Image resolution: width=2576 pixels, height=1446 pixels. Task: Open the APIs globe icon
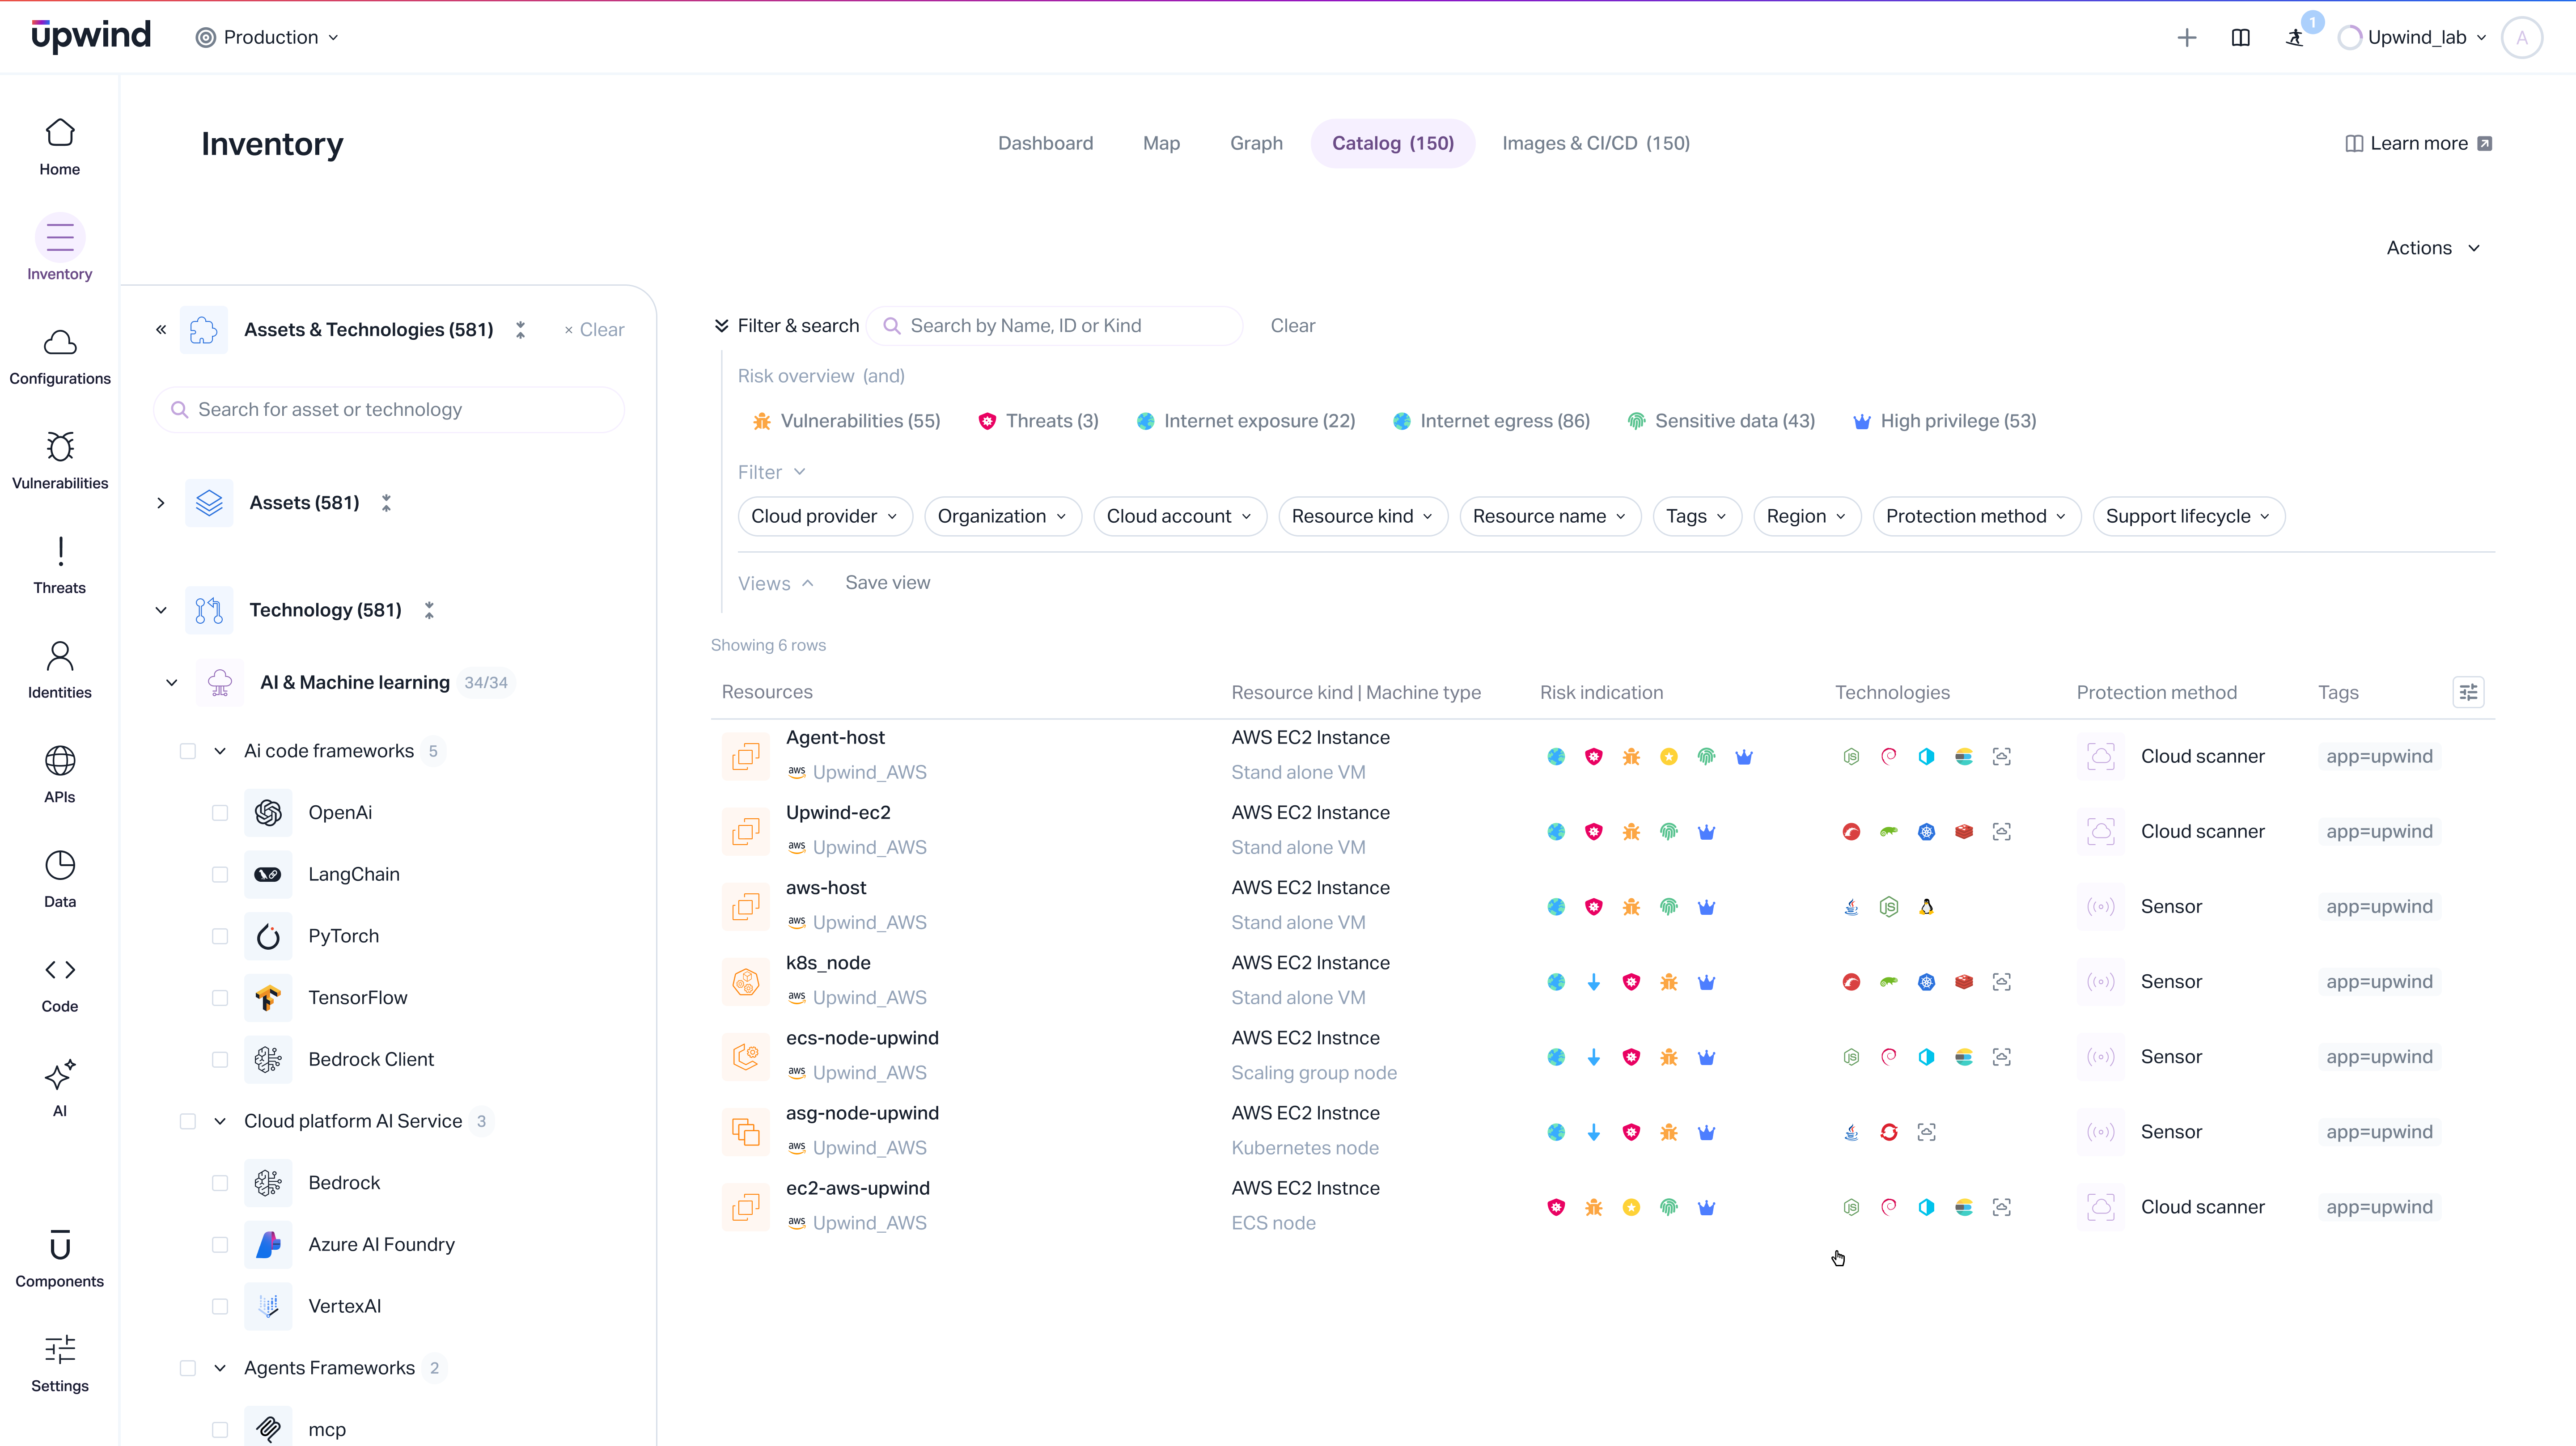60,761
